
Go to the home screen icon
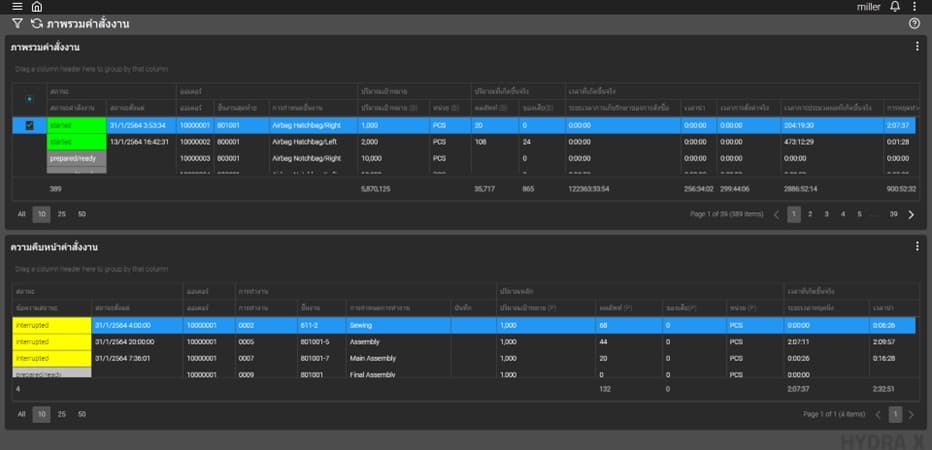pos(37,7)
